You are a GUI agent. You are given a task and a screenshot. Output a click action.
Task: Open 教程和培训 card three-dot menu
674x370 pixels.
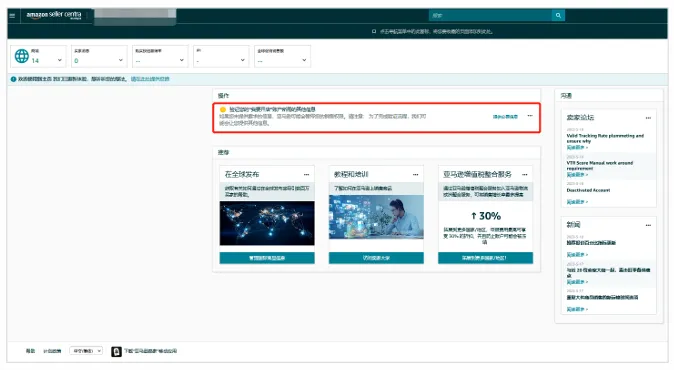(x=416, y=174)
